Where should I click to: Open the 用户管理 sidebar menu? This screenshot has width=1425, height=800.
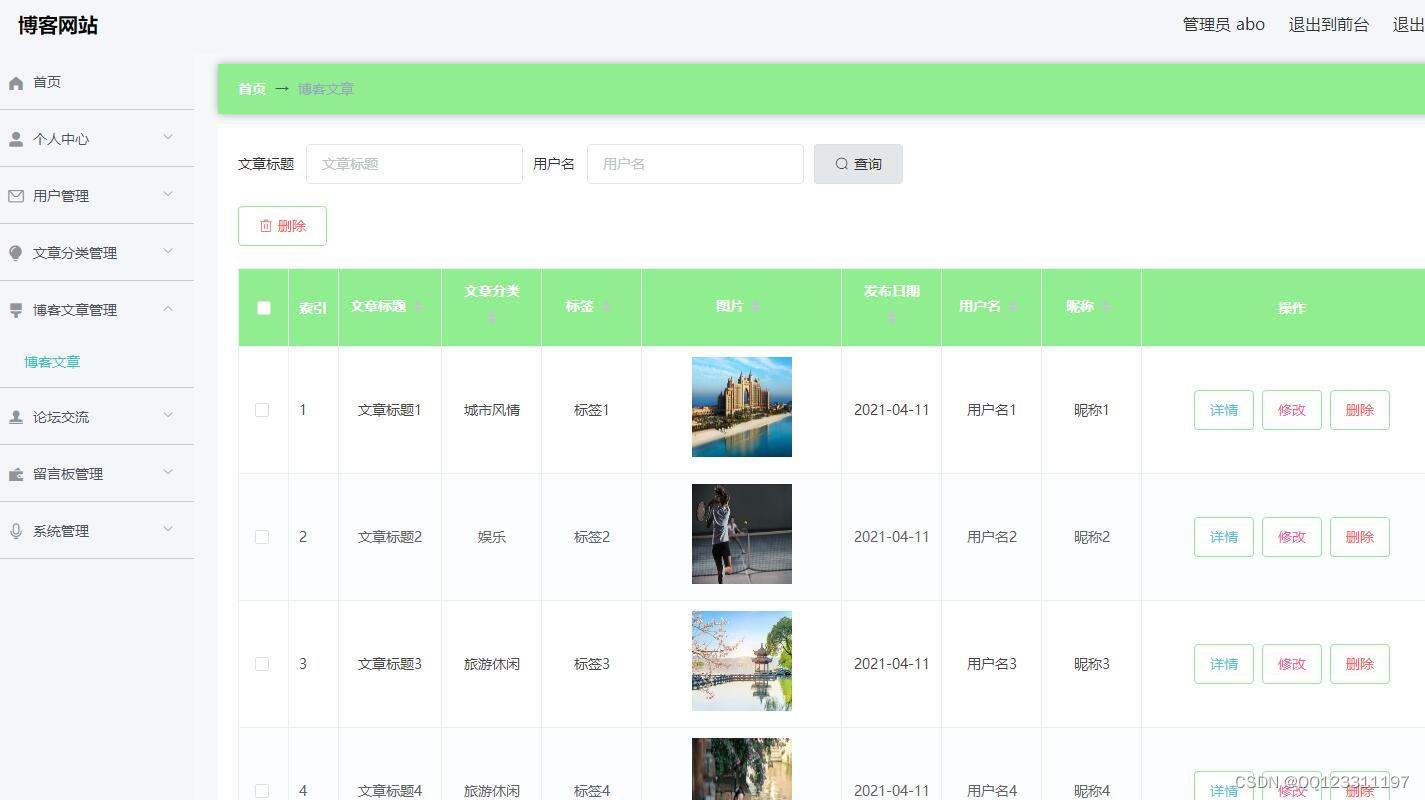[x=97, y=196]
